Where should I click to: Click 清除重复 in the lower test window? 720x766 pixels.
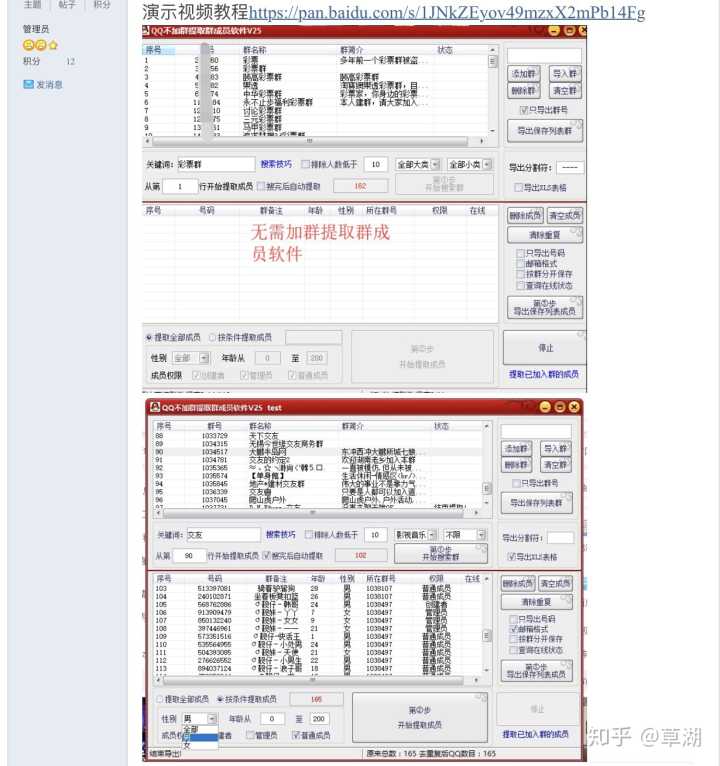(x=536, y=602)
